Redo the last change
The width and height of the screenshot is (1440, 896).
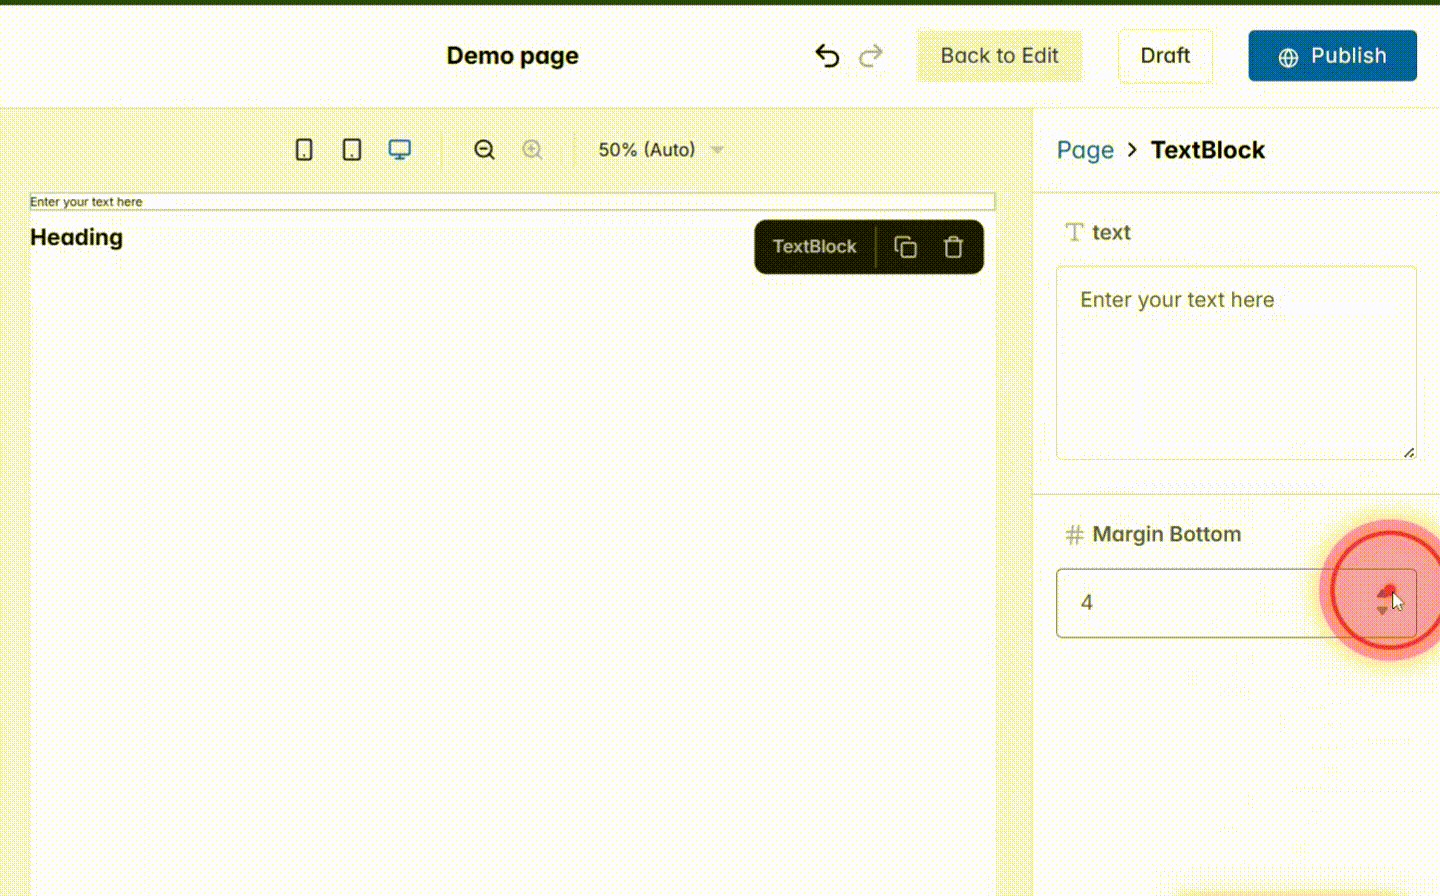(871, 56)
